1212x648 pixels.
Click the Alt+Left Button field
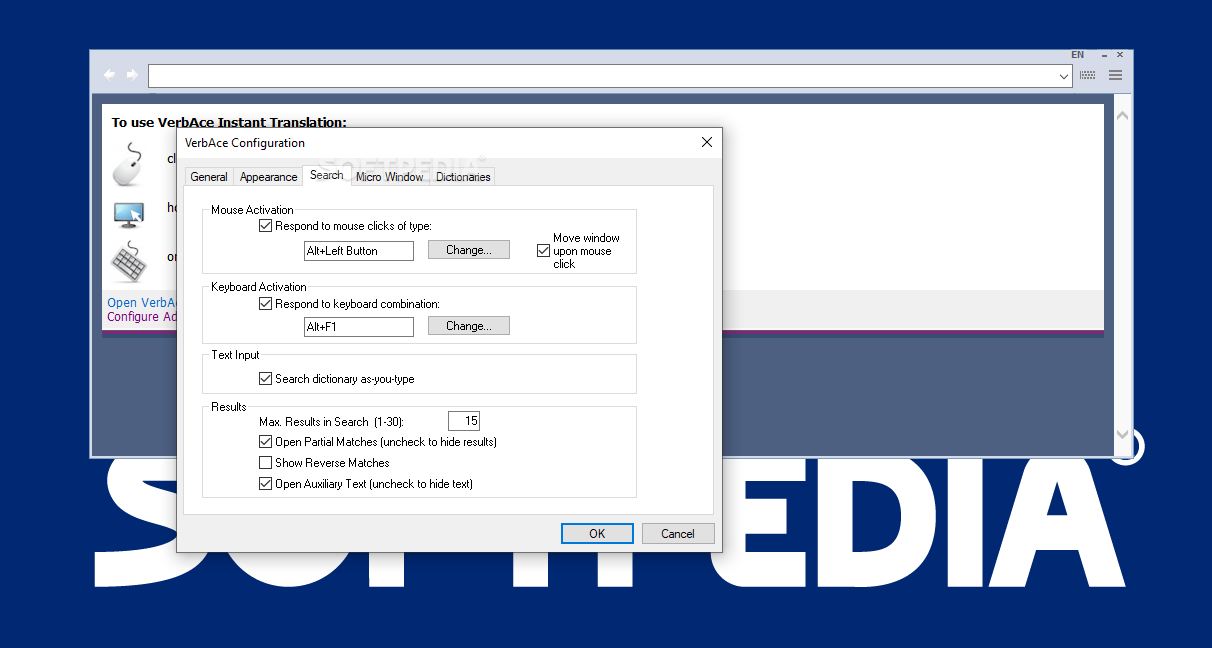(359, 251)
